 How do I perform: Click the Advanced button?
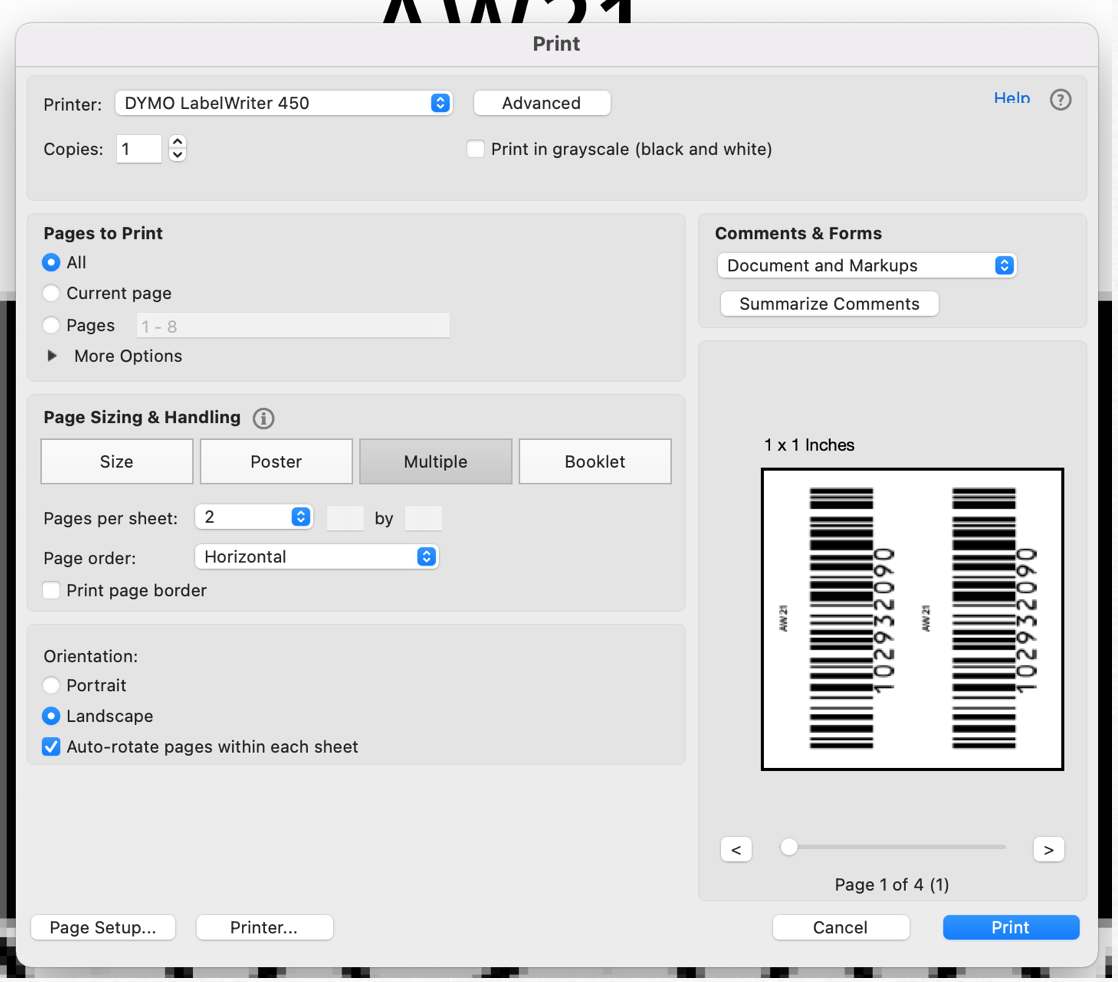pos(542,103)
